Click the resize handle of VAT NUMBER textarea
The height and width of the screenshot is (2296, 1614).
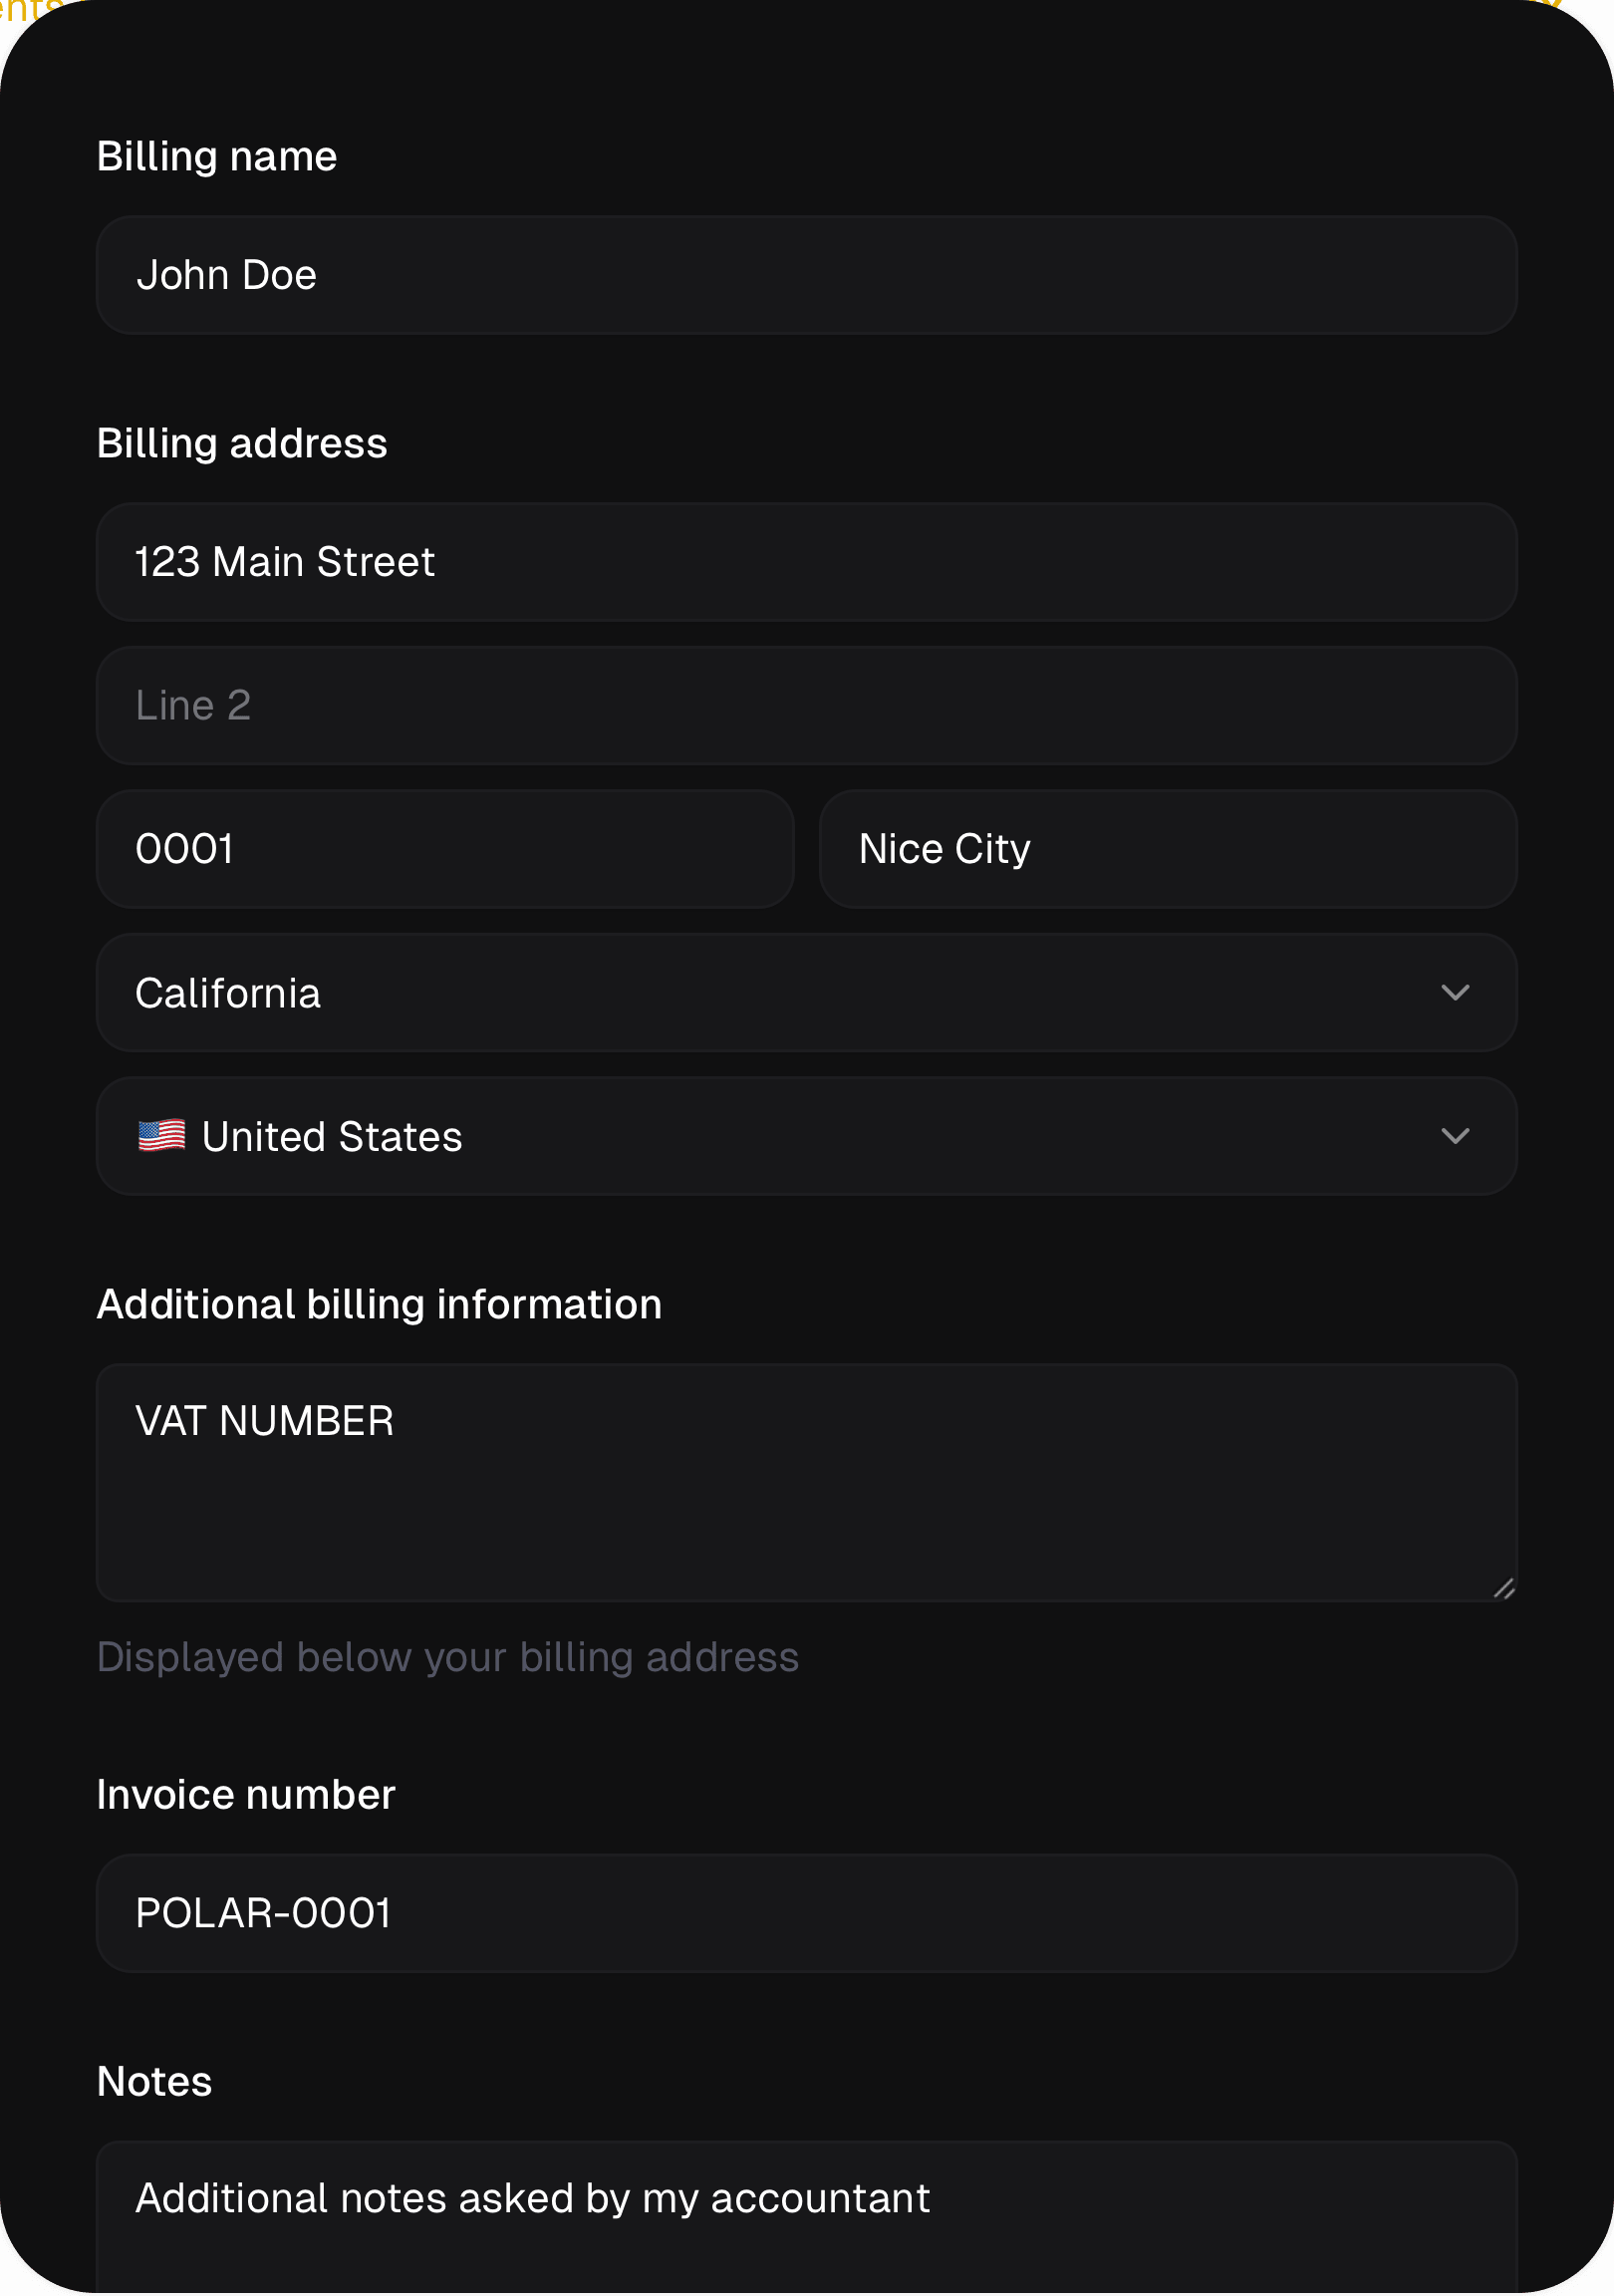coord(1503,1588)
